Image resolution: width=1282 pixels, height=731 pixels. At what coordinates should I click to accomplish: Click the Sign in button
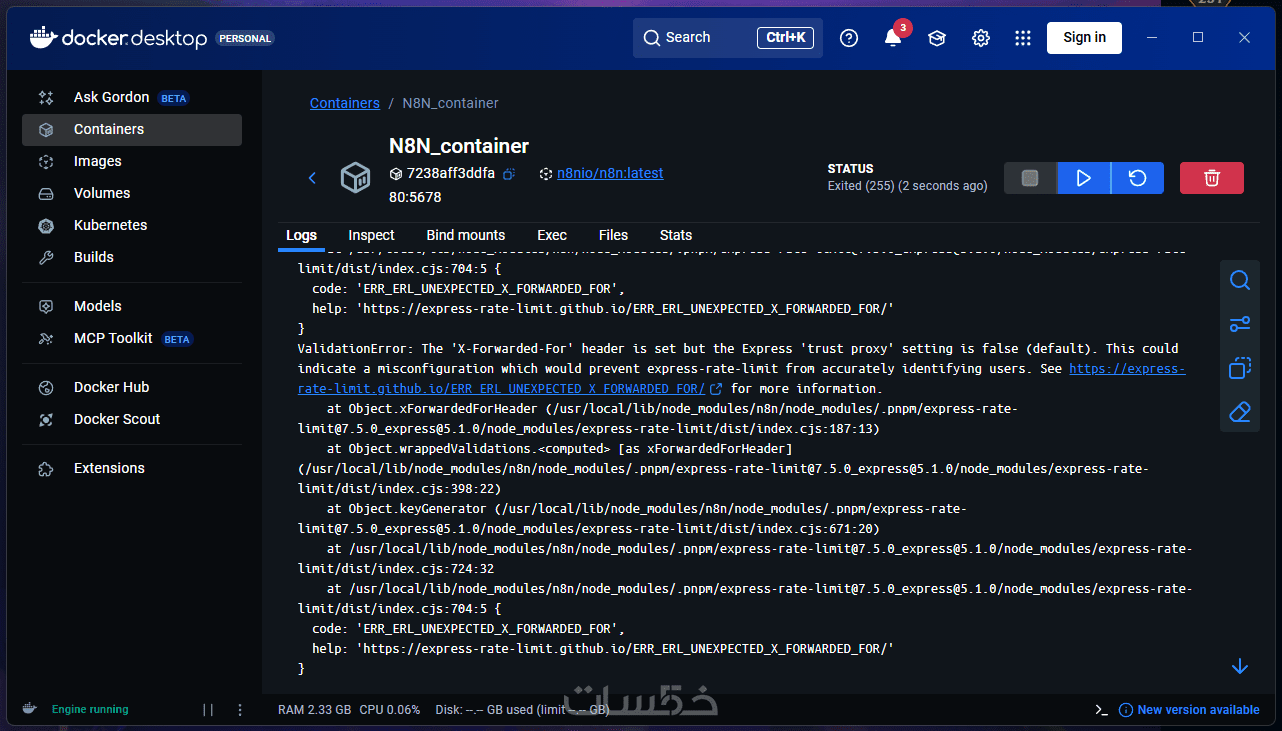(1084, 38)
